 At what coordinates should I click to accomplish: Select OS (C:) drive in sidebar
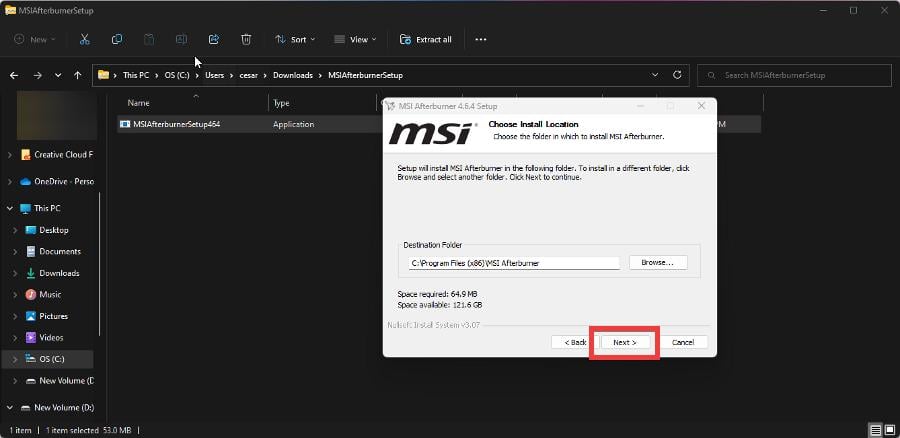(x=46, y=359)
